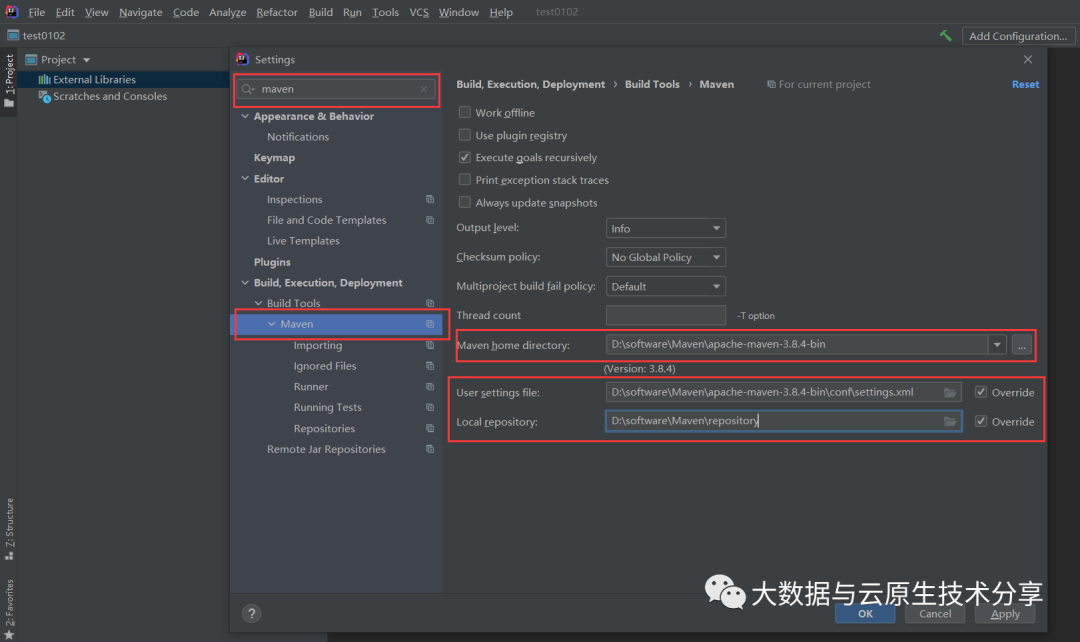
Task: Select Notifications in settings tree
Action: point(298,136)
